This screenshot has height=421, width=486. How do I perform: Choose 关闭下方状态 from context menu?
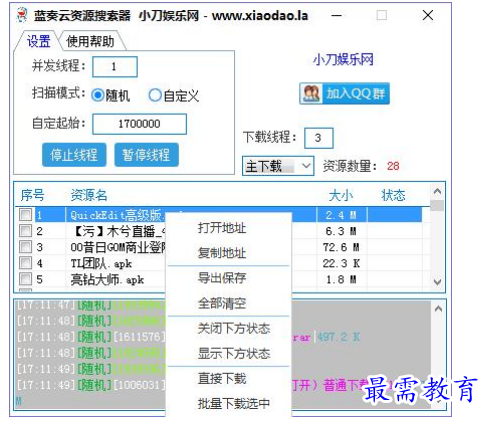point(234,329)
